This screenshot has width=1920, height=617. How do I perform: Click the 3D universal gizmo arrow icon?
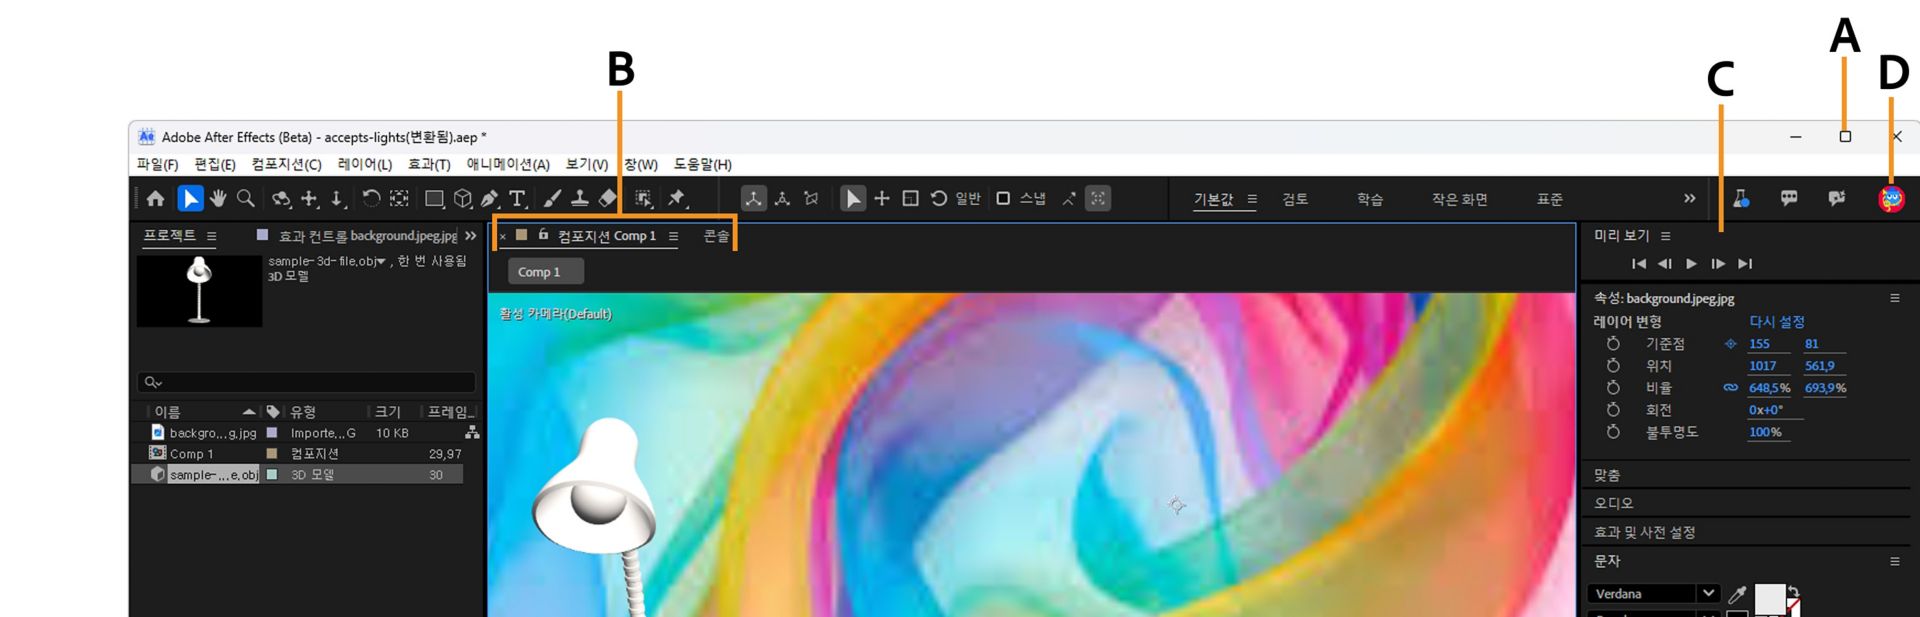click(853, 199)
